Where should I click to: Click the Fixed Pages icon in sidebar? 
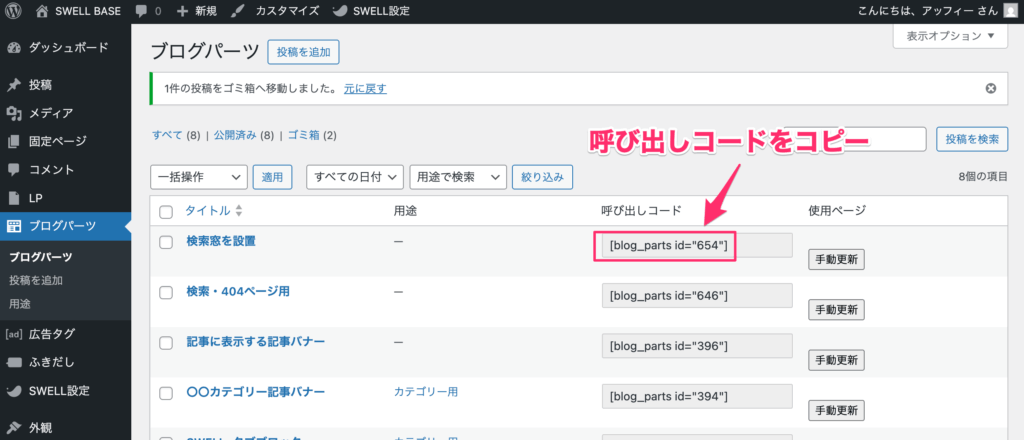14,141
